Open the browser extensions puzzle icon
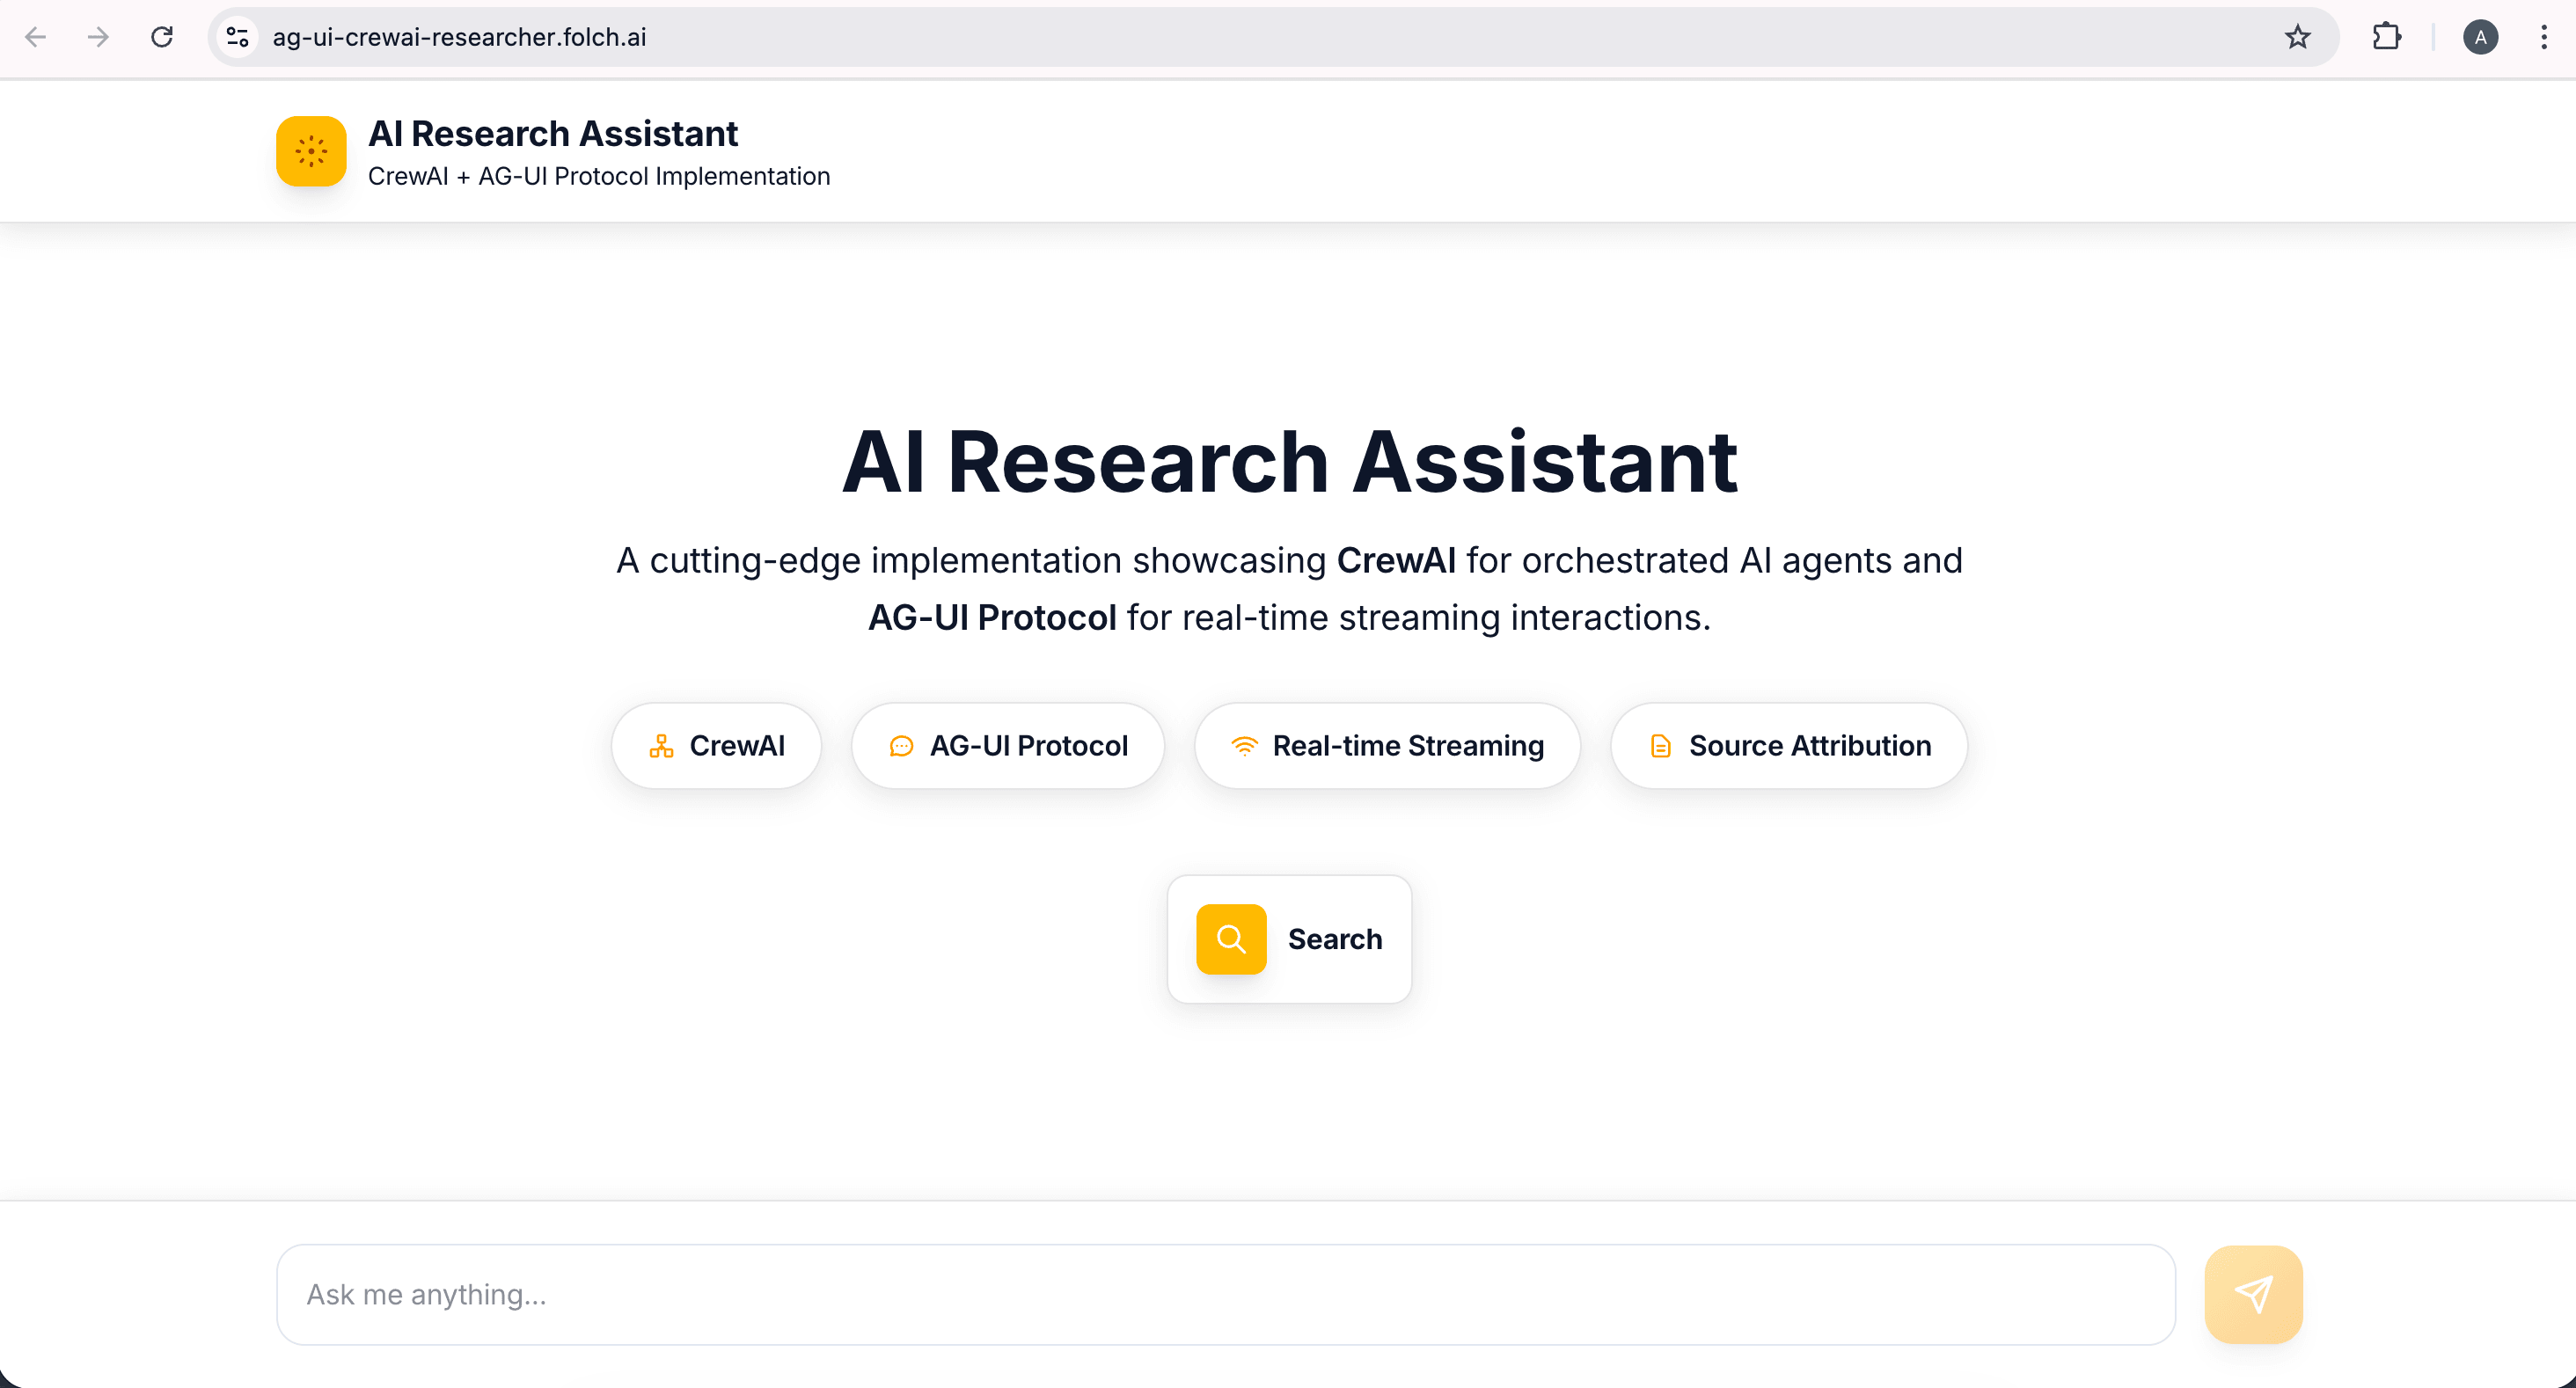The image size is (2576, 1388). [x=2387, y=37]
